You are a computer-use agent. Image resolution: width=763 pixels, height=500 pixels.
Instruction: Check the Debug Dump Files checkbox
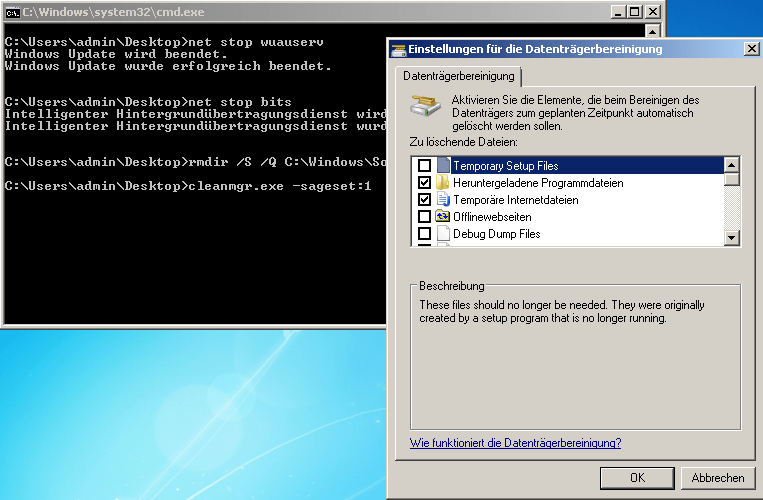pyautogui.click(x=425, y=234)
